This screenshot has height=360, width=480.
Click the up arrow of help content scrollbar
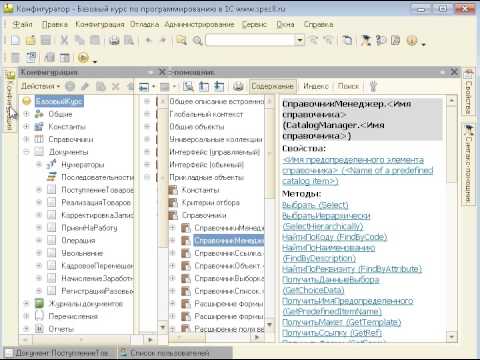coord(452,100)
